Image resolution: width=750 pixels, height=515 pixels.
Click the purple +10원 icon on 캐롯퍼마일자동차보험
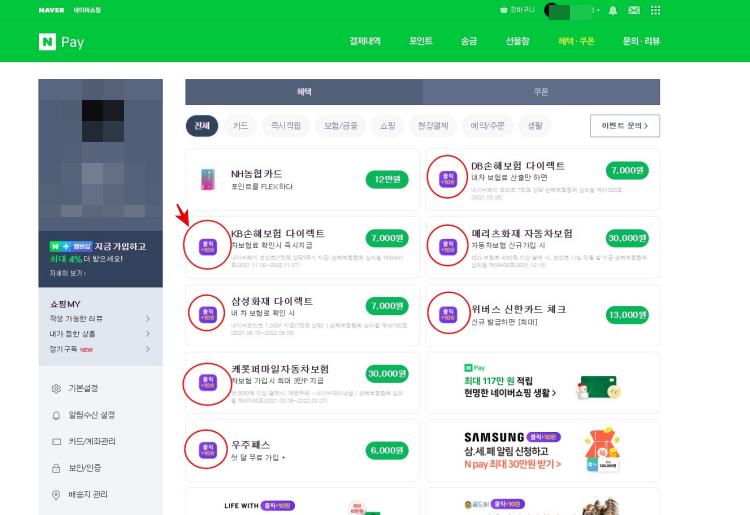coord(208,383)
